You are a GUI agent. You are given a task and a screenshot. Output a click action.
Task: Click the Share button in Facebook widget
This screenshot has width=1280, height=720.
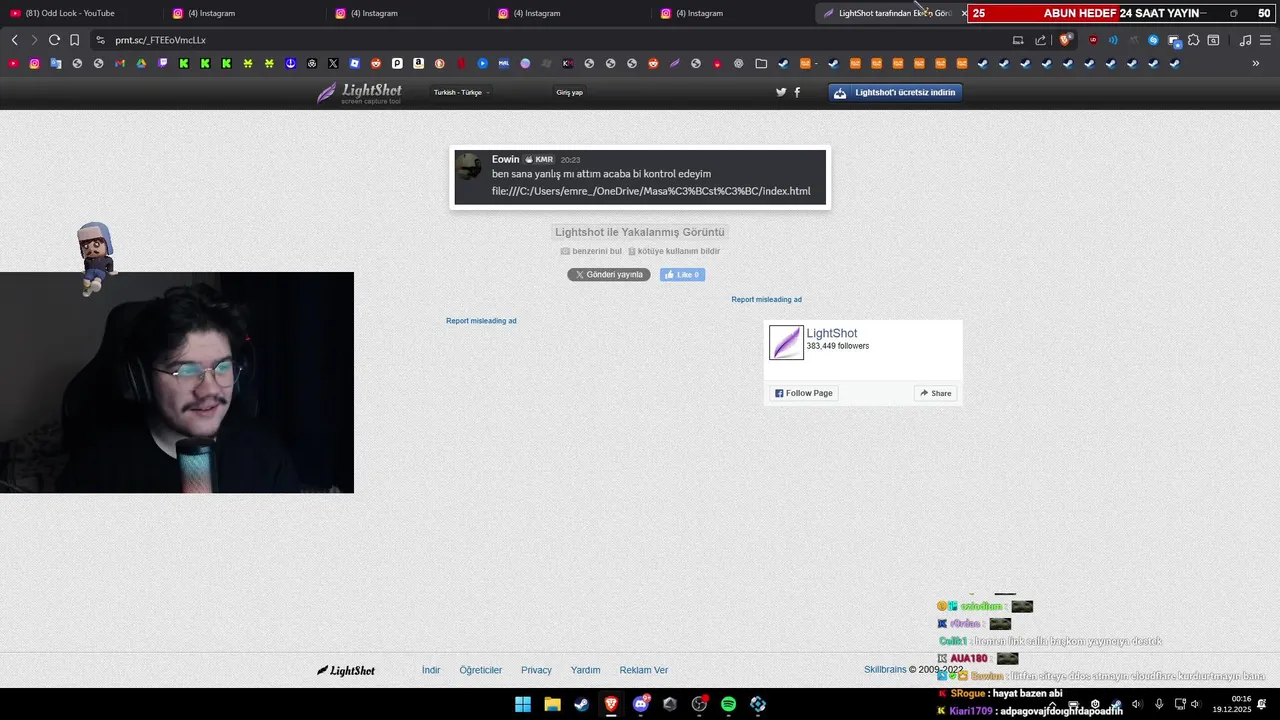point(936,393)
